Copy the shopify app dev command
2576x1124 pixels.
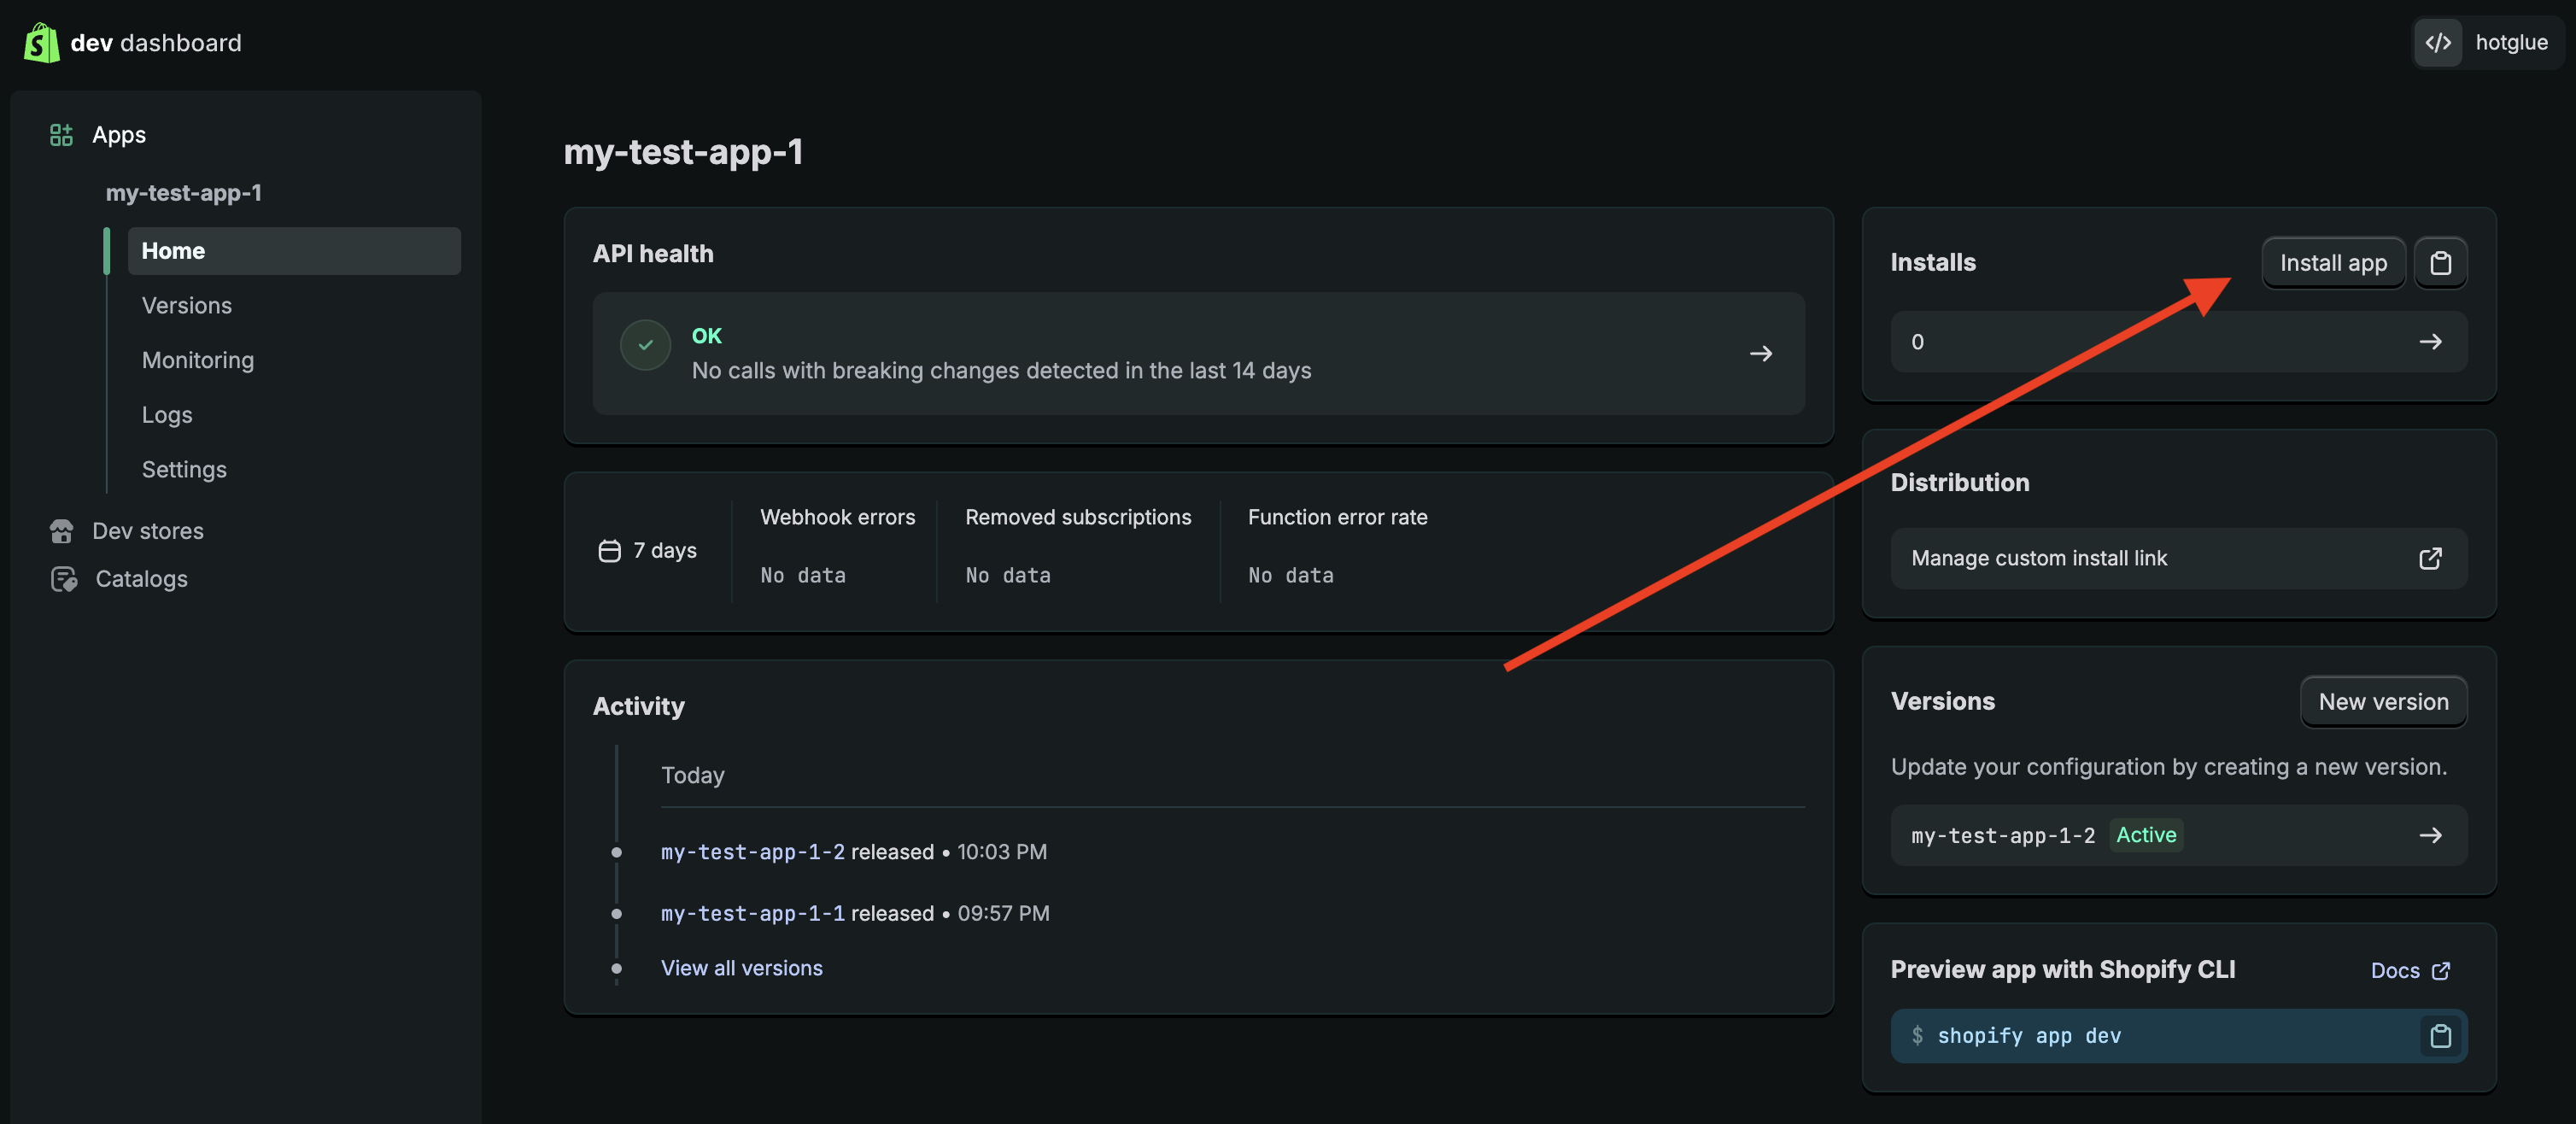click(x=2440, y=1036)
